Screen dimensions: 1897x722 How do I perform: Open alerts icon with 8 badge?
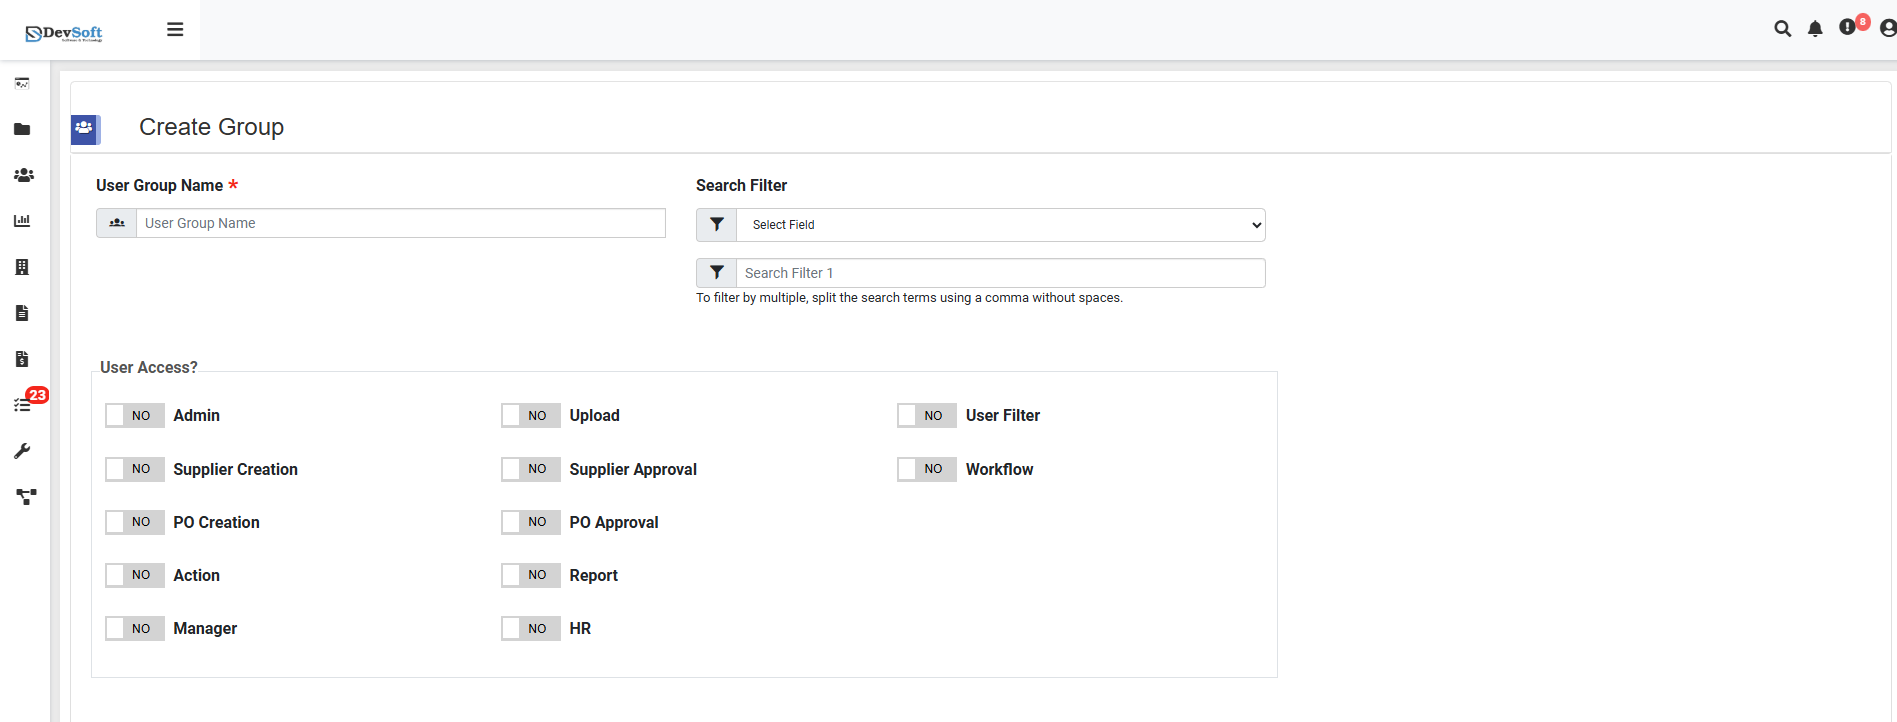[x=1848, y=27]
